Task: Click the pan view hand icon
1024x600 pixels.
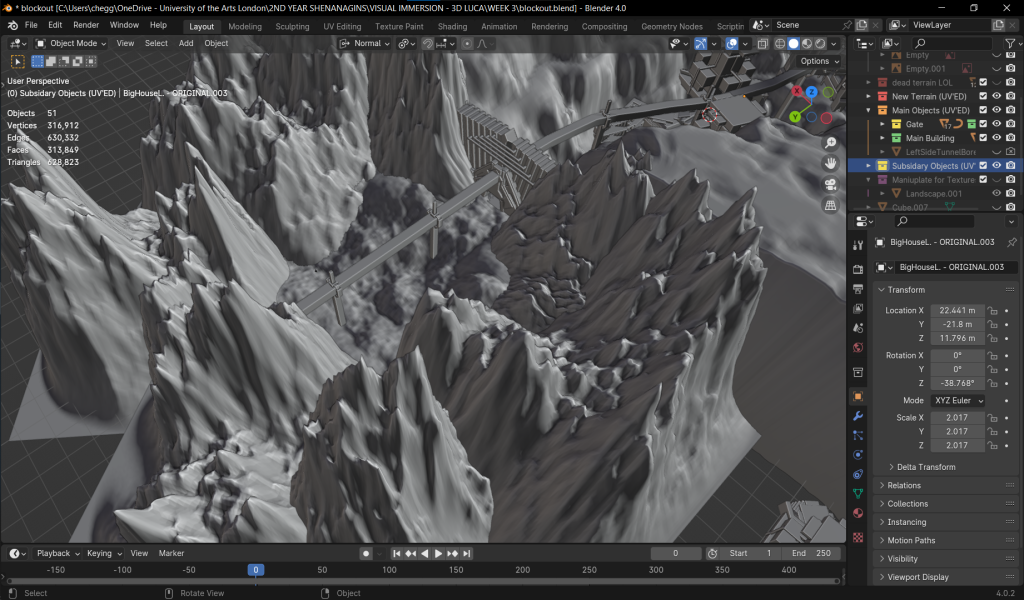Action: point(830,163)
